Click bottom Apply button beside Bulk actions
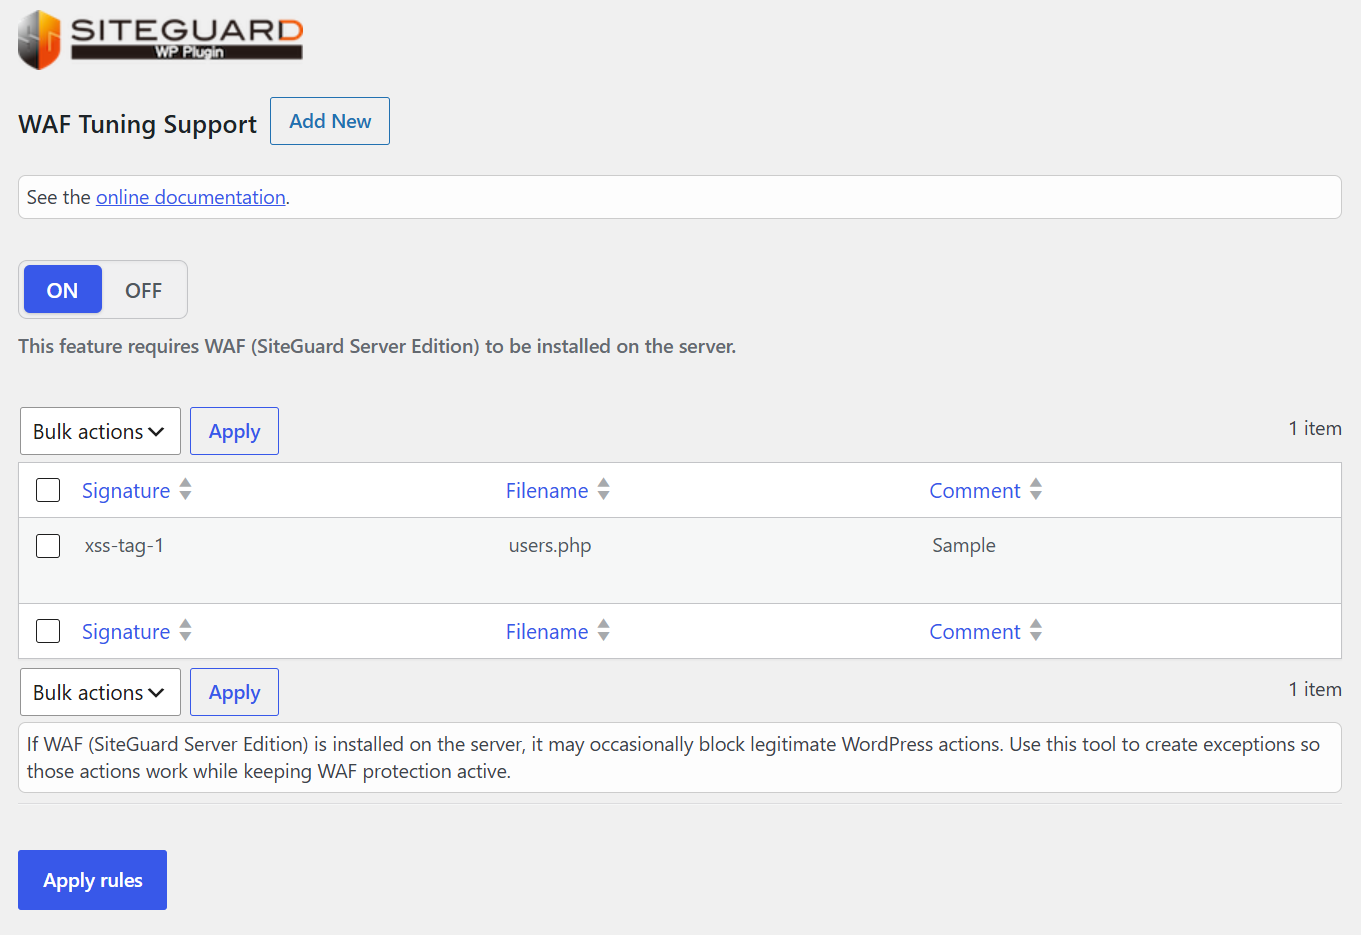 tap(234, 692)
